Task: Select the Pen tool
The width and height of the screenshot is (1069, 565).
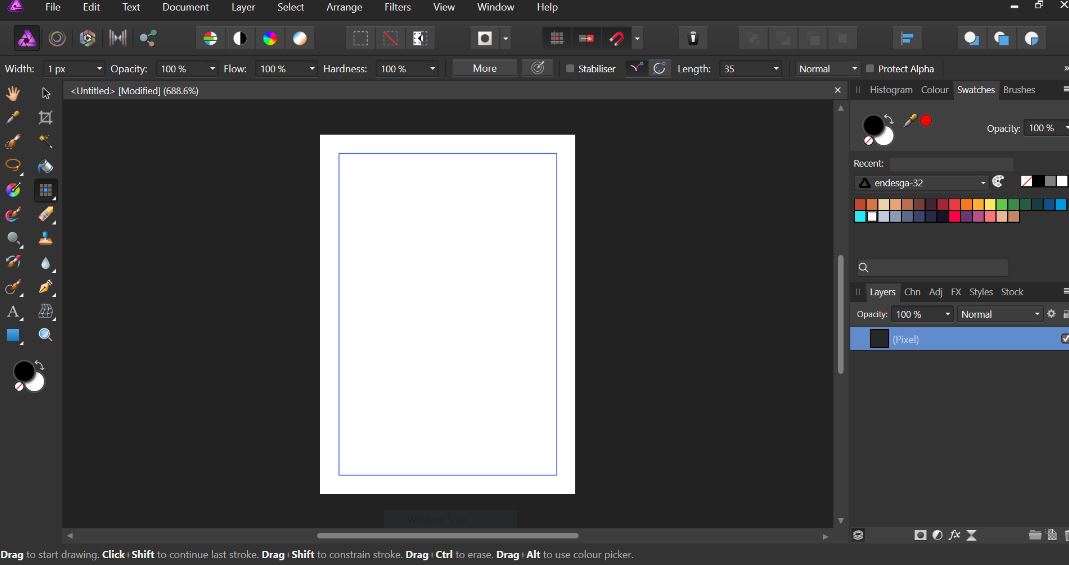Action: (46, 287)
